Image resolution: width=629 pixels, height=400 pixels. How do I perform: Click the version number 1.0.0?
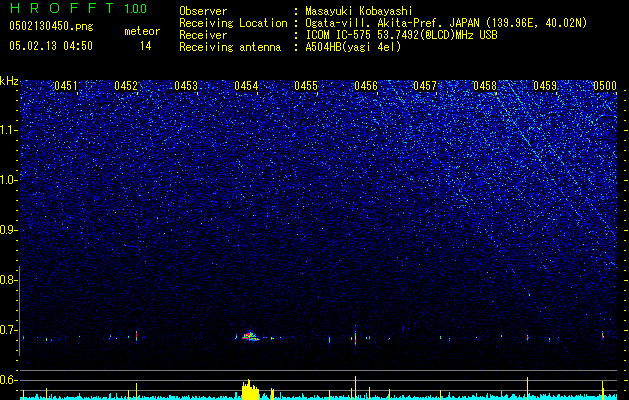136,8
